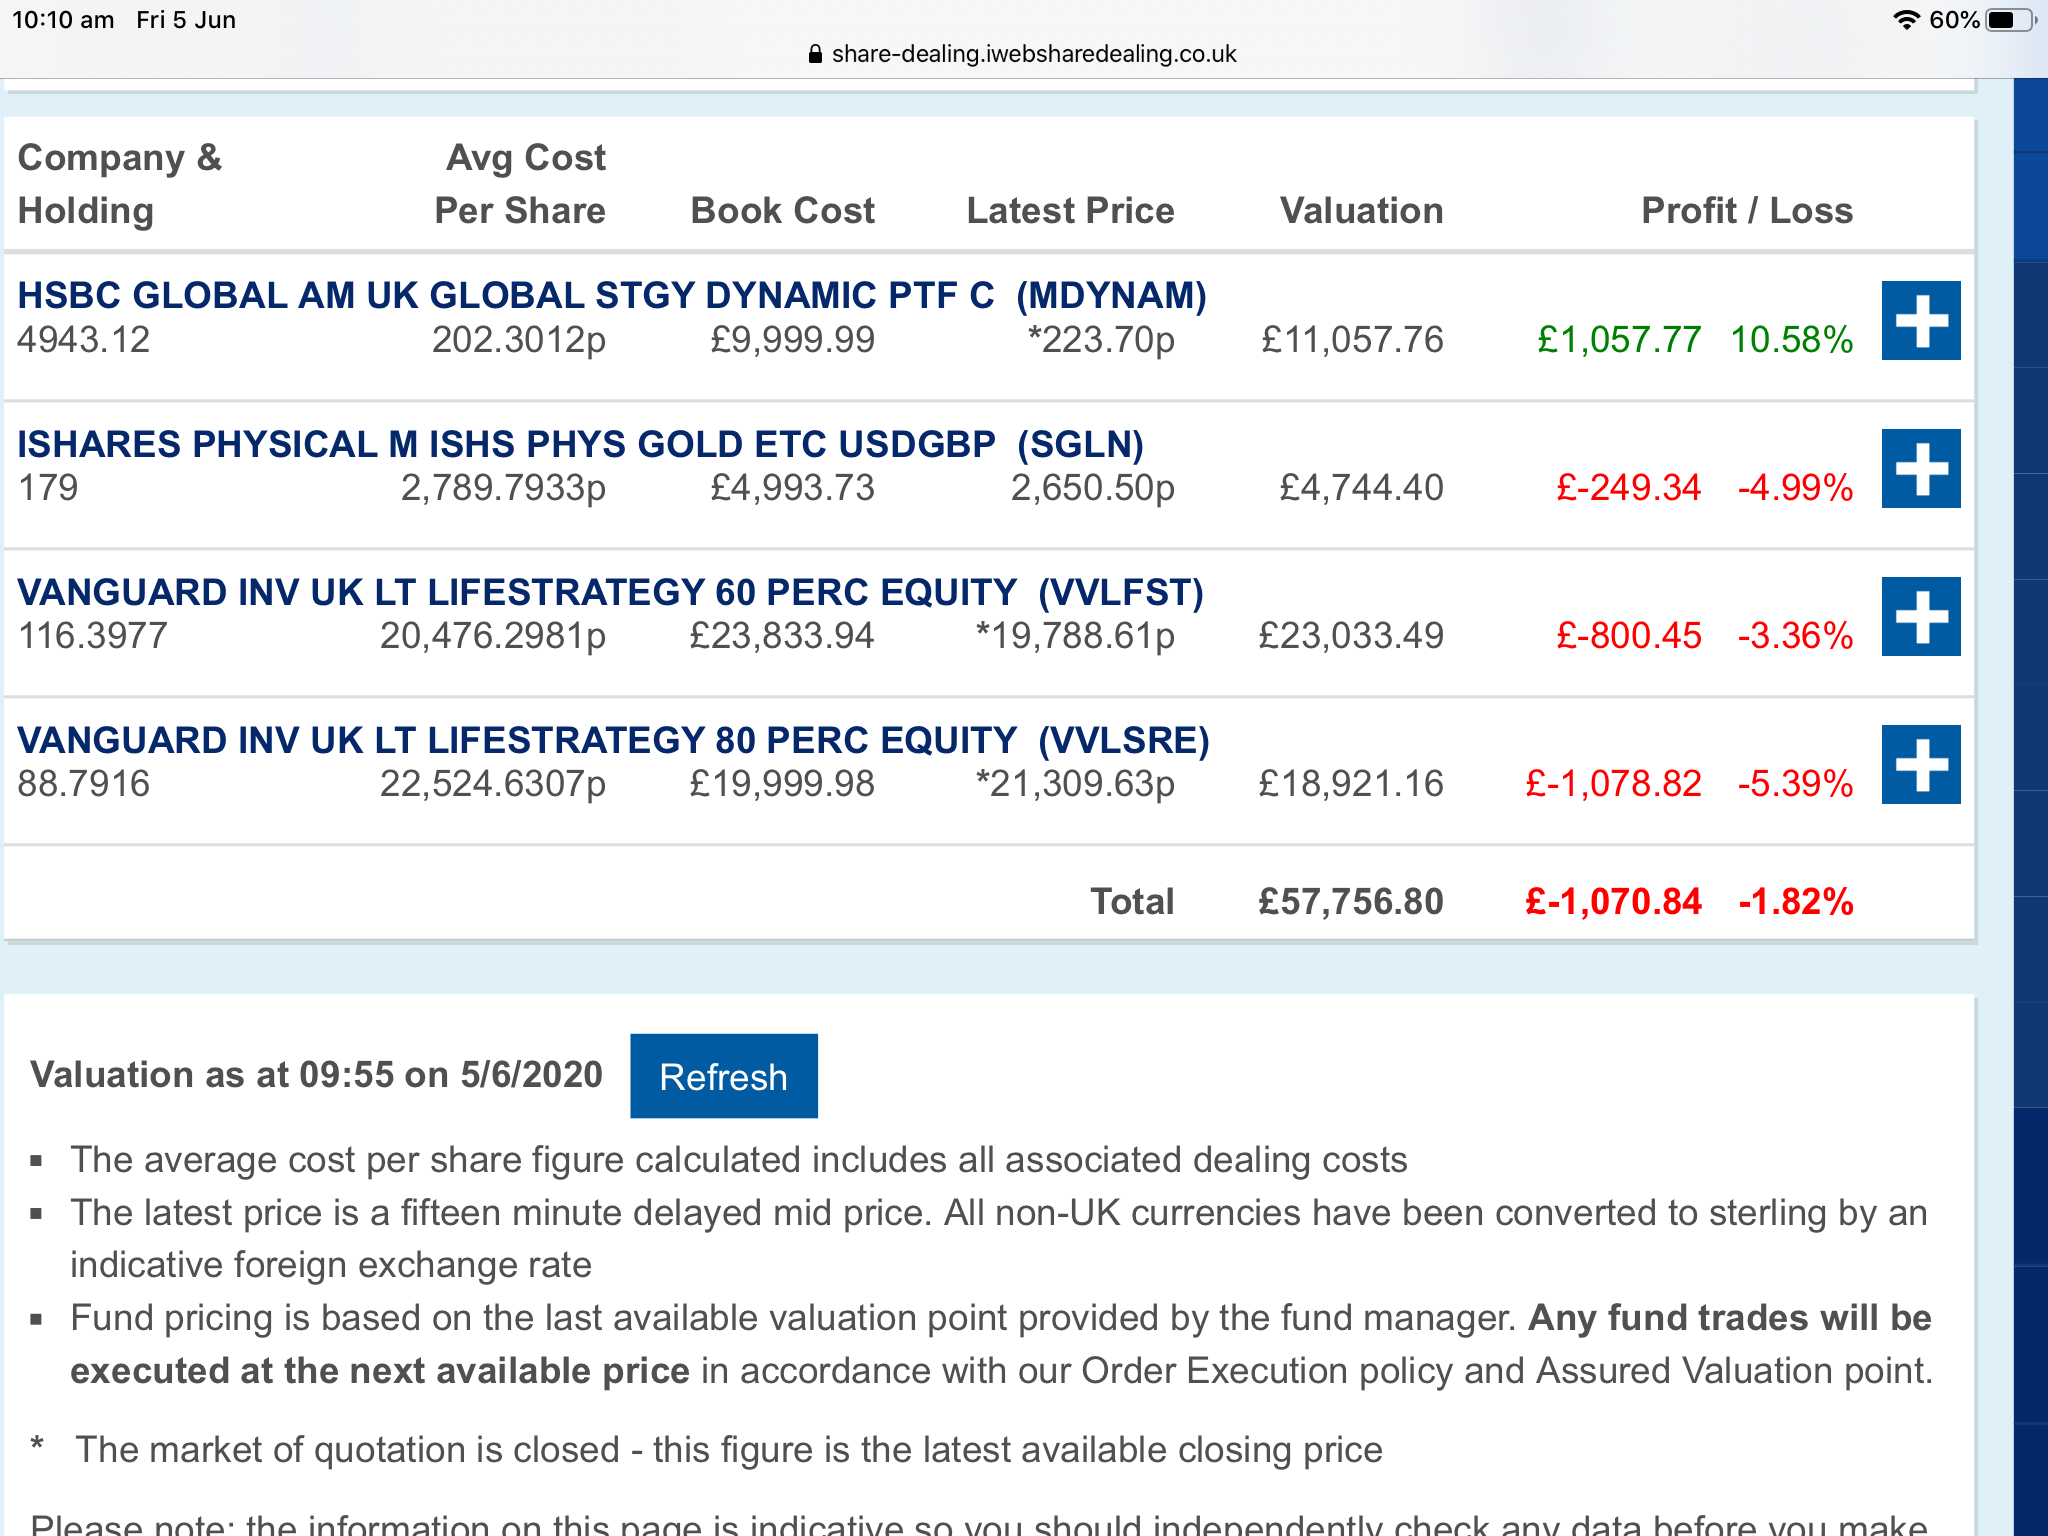Select VVLSRE loss percentage -5.39%

[1796, 784]
